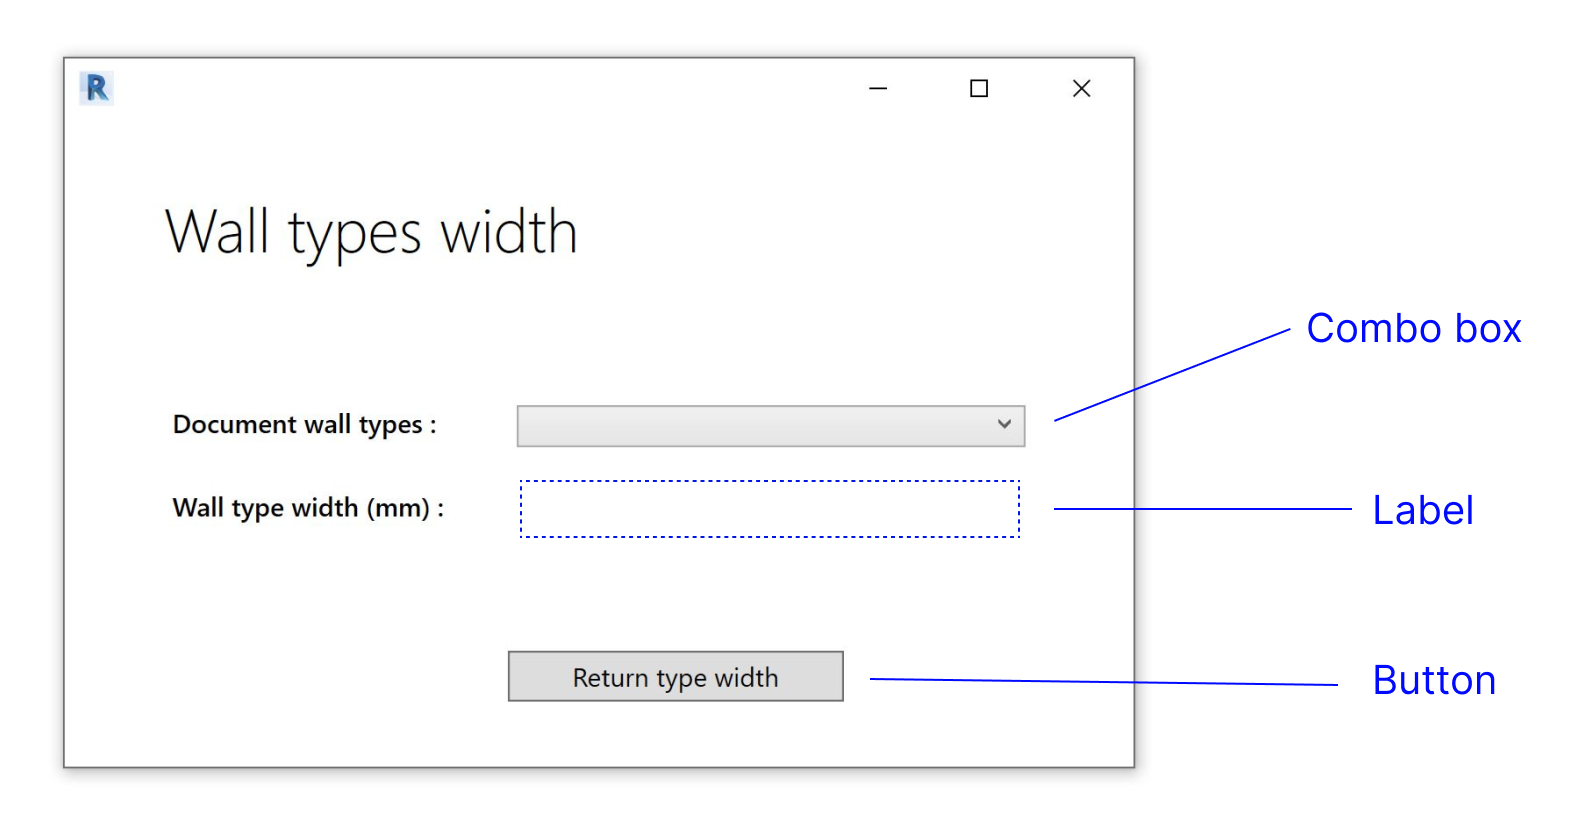Click the "(mm)" unit in the width label
The width and height of the screenshot is (1573, 828).
(x=398, y=508)
